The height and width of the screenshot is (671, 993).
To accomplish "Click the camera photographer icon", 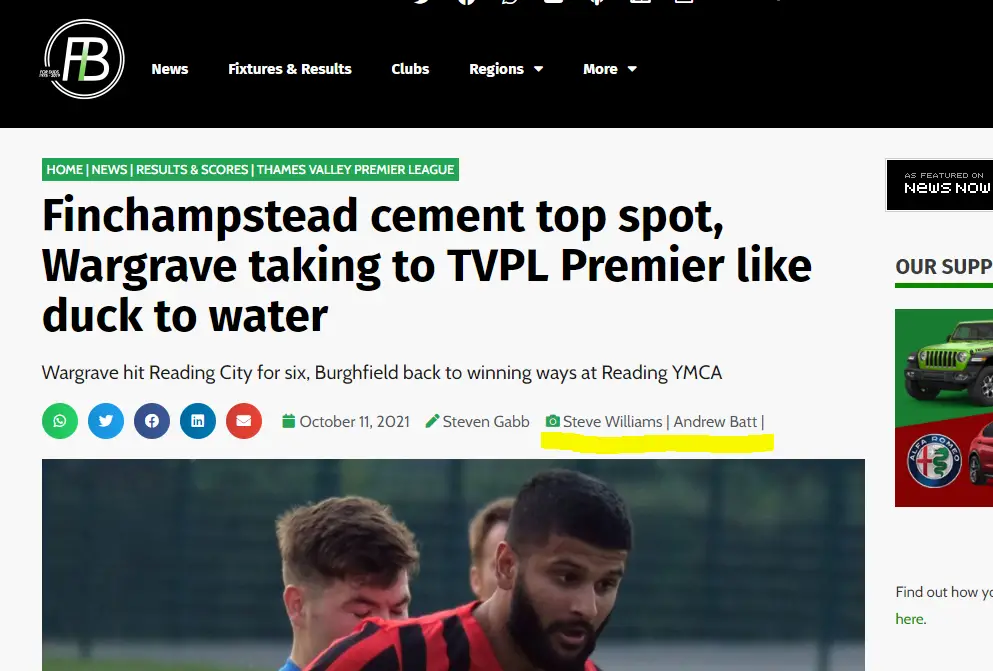I will (552, 421).
